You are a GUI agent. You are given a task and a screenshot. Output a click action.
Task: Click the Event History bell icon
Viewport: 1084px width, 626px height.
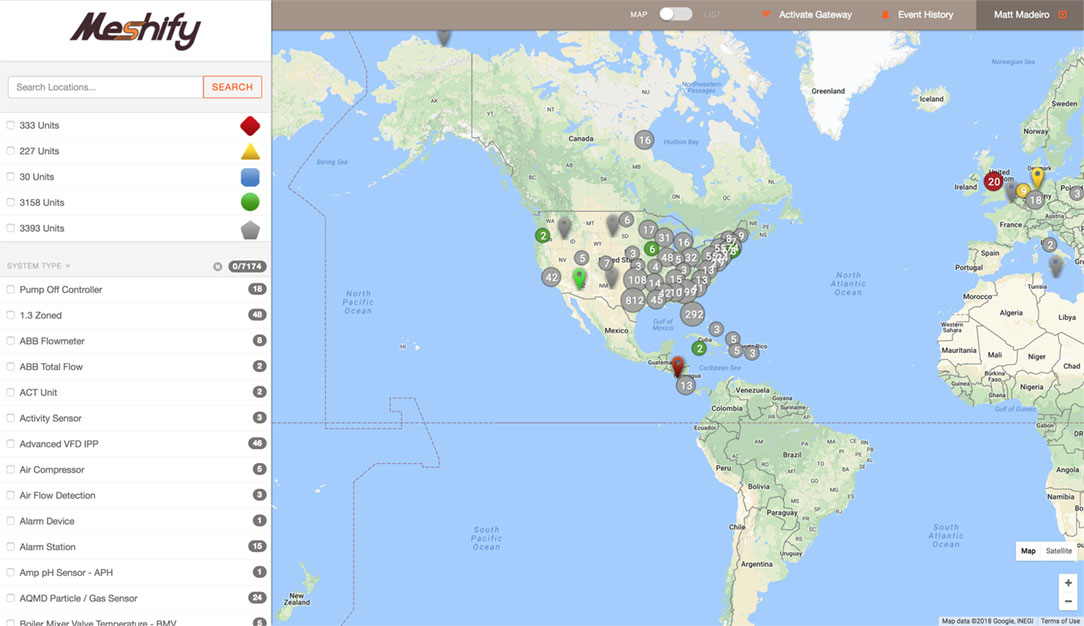885,15
